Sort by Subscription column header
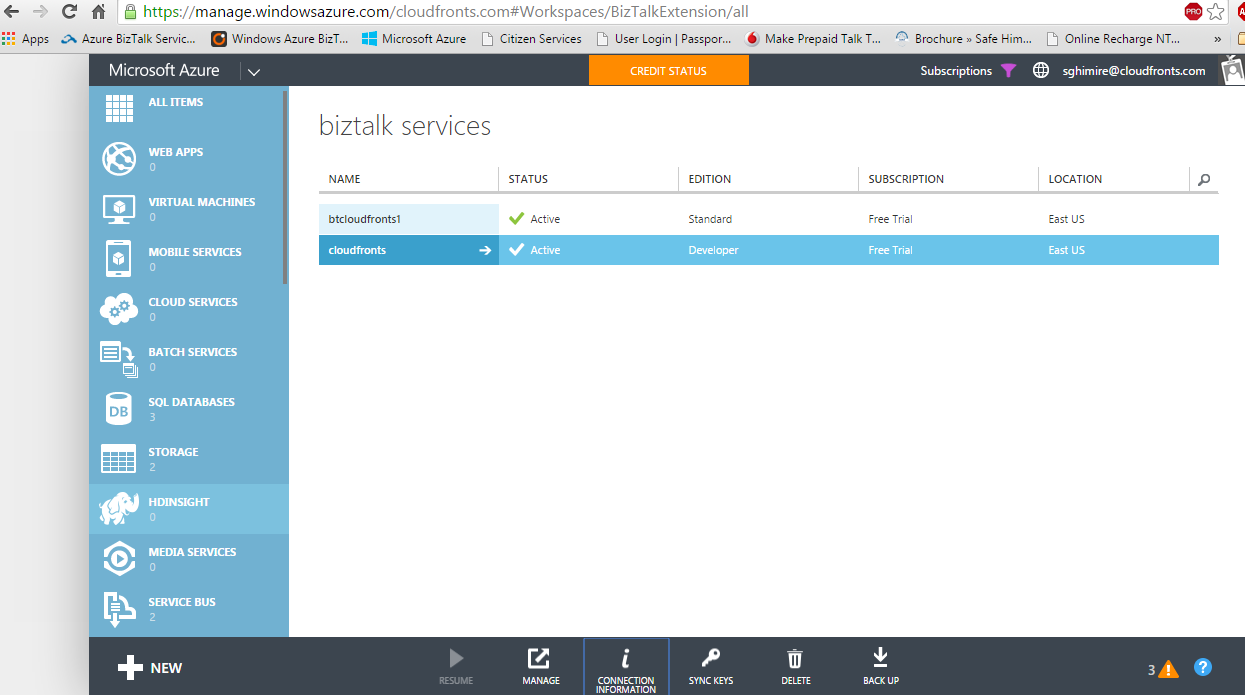1245x695 pixels. 906,179
